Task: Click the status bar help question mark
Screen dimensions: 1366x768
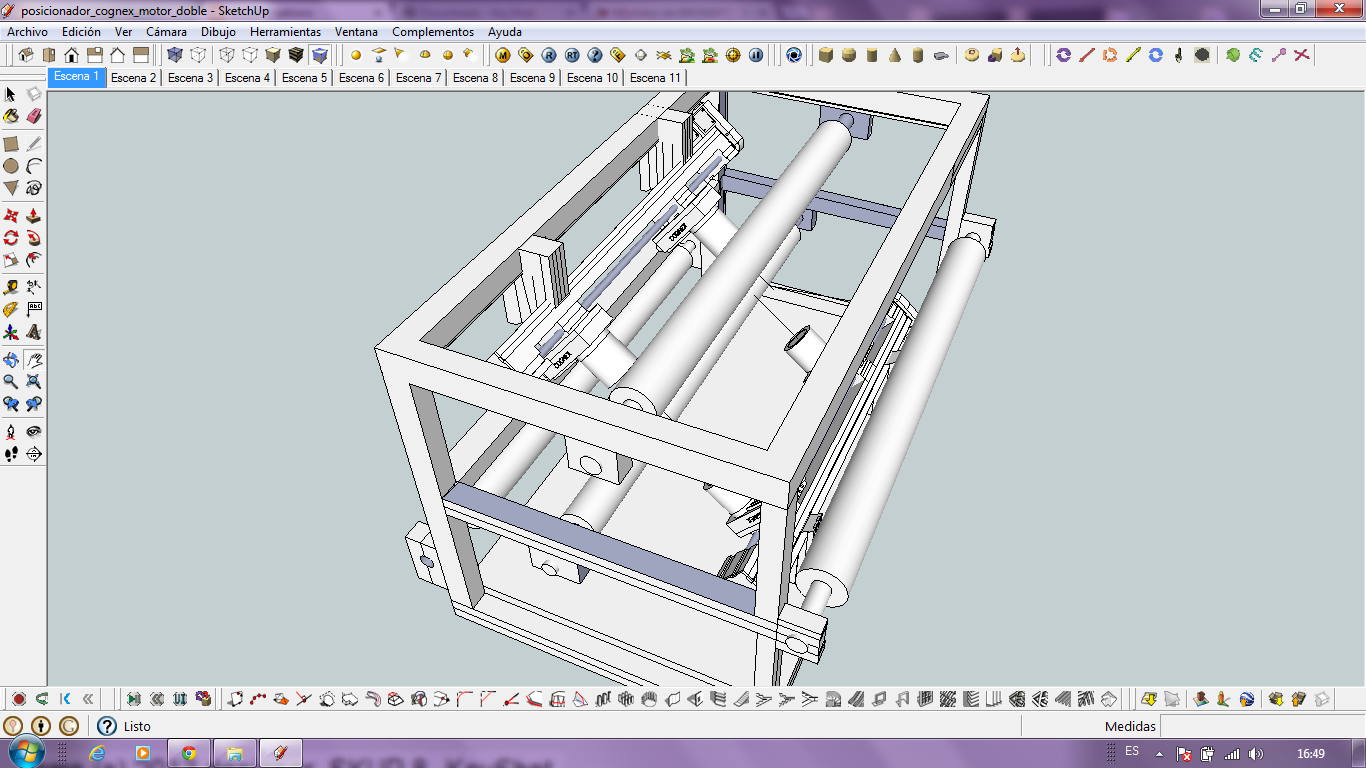Action: 107,727
